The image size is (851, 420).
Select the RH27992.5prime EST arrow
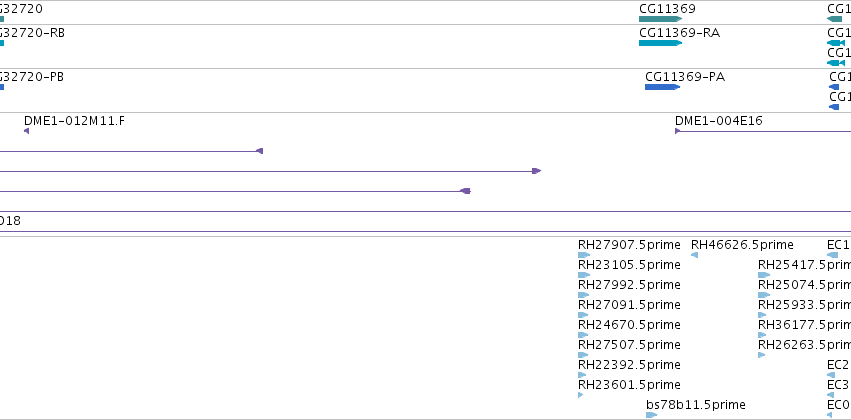click(583, 295)
